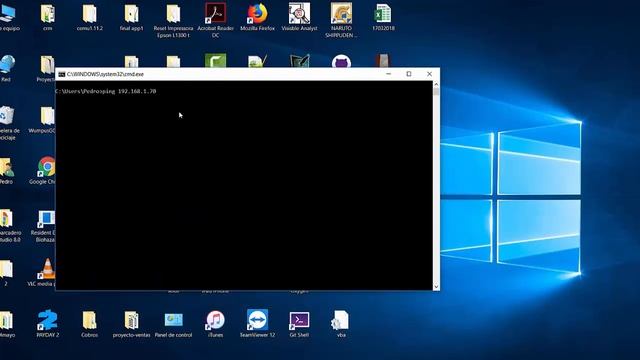Select the Resident Evil Biohazard shortcut
The image size is (640, 360).
pos(46,219)
